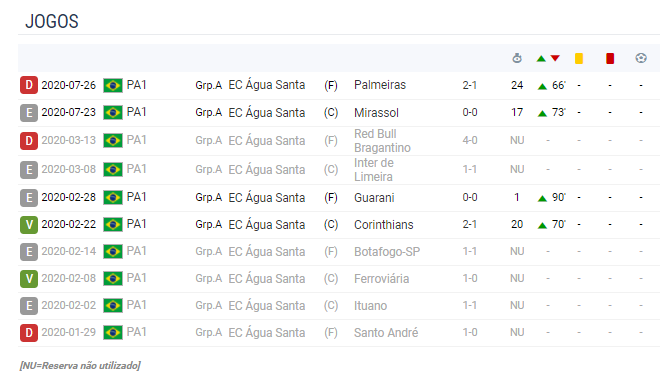Click EC Água Santa in the Mirassol row
Image resolution: width=660 pixels, height=377 pixels.
point(266,113)
